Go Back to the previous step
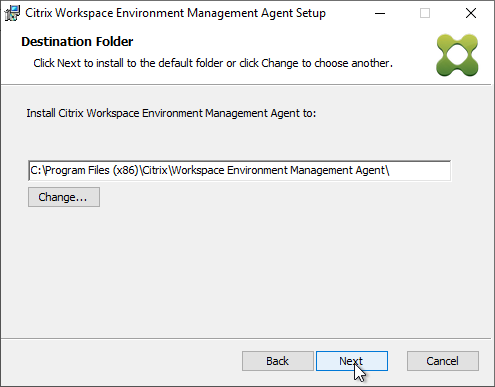This screenshot has height=387, width=495. 278,361
